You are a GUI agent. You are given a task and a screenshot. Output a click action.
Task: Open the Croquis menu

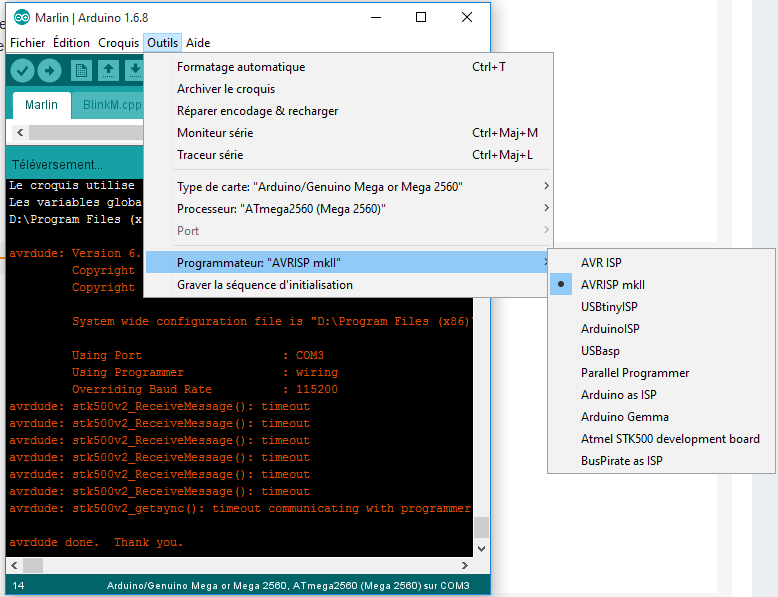118,43
